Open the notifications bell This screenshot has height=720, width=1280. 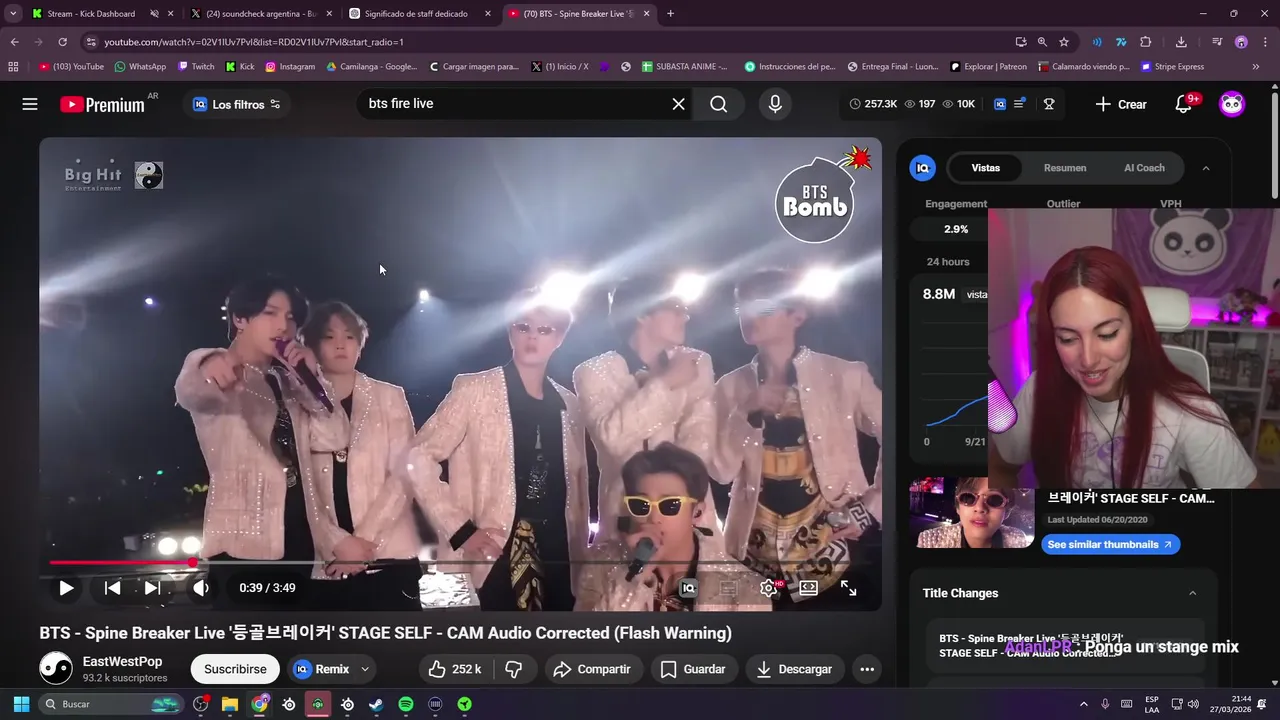coord(1184,104)
